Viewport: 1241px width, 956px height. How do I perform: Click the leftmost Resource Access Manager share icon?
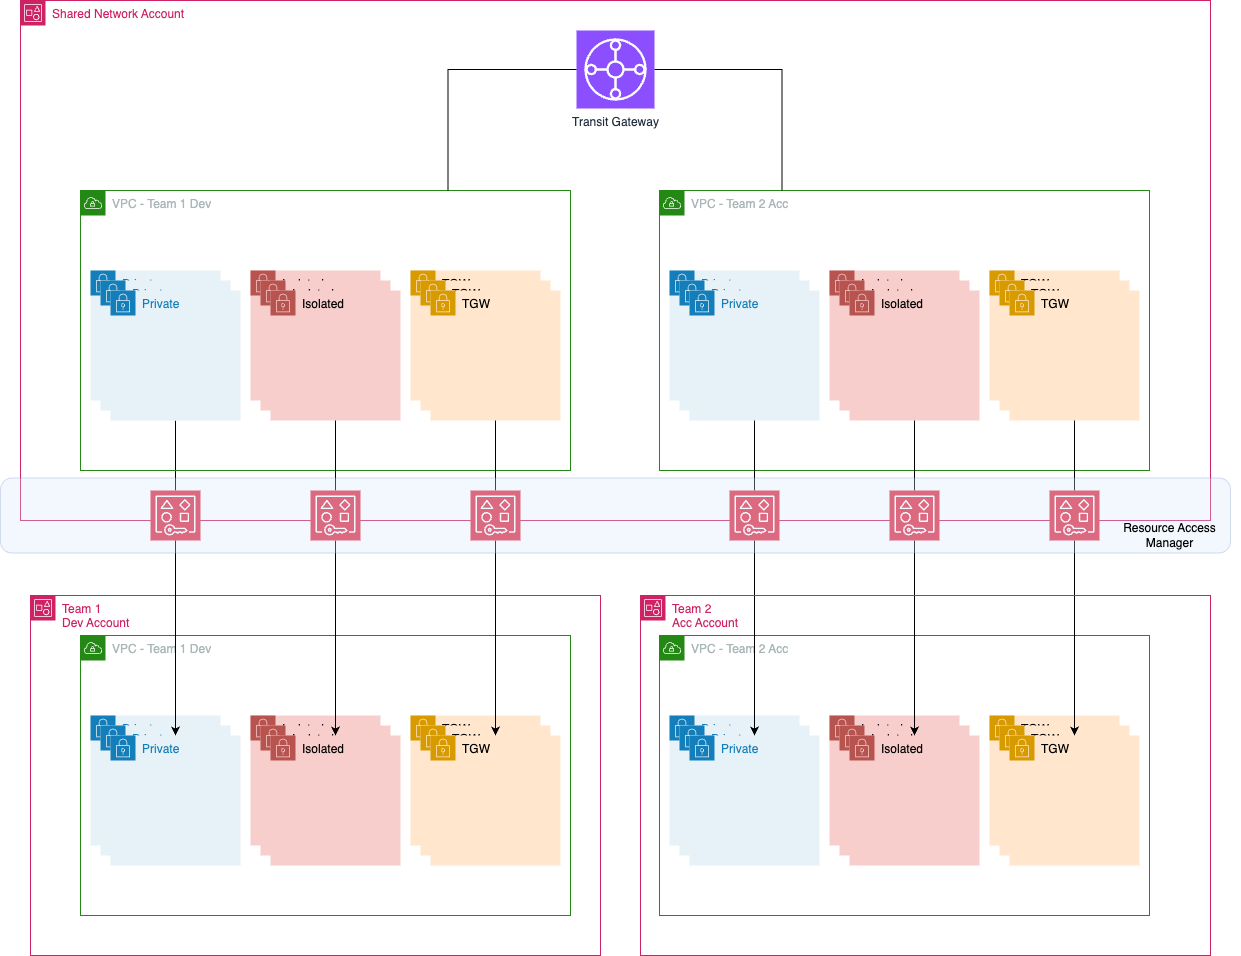[175, 515]
